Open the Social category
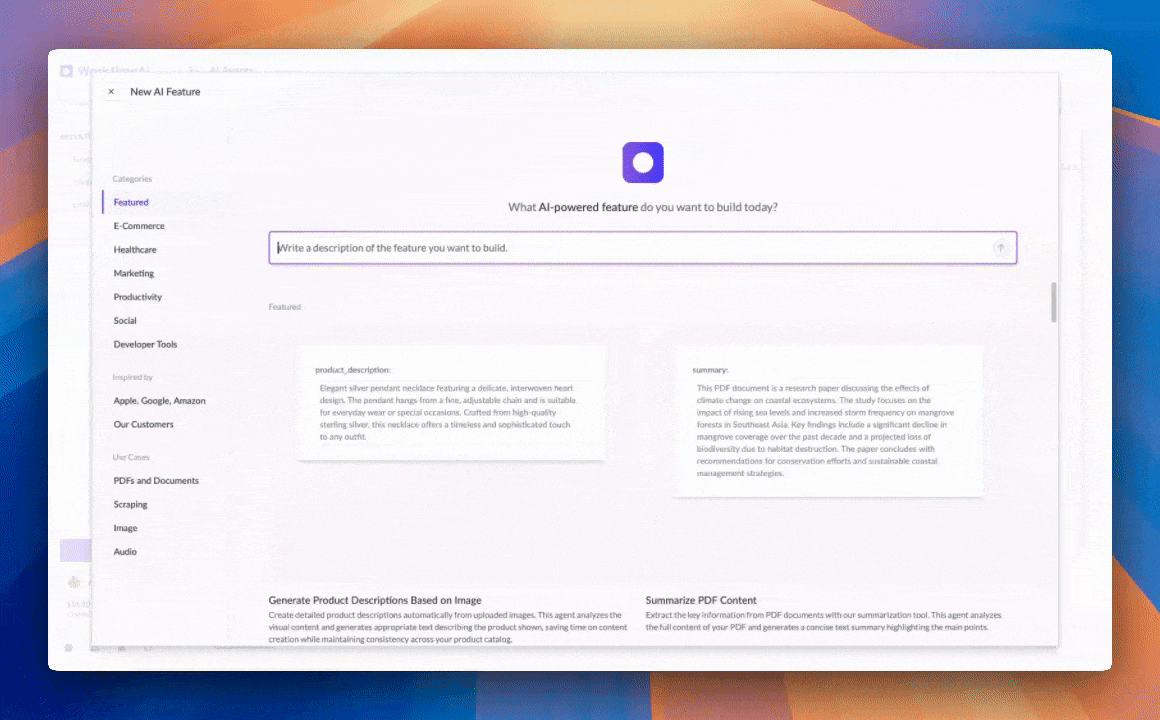This screenshot has height=720, width=1160. pyautogui.click(x=125, y=320)
